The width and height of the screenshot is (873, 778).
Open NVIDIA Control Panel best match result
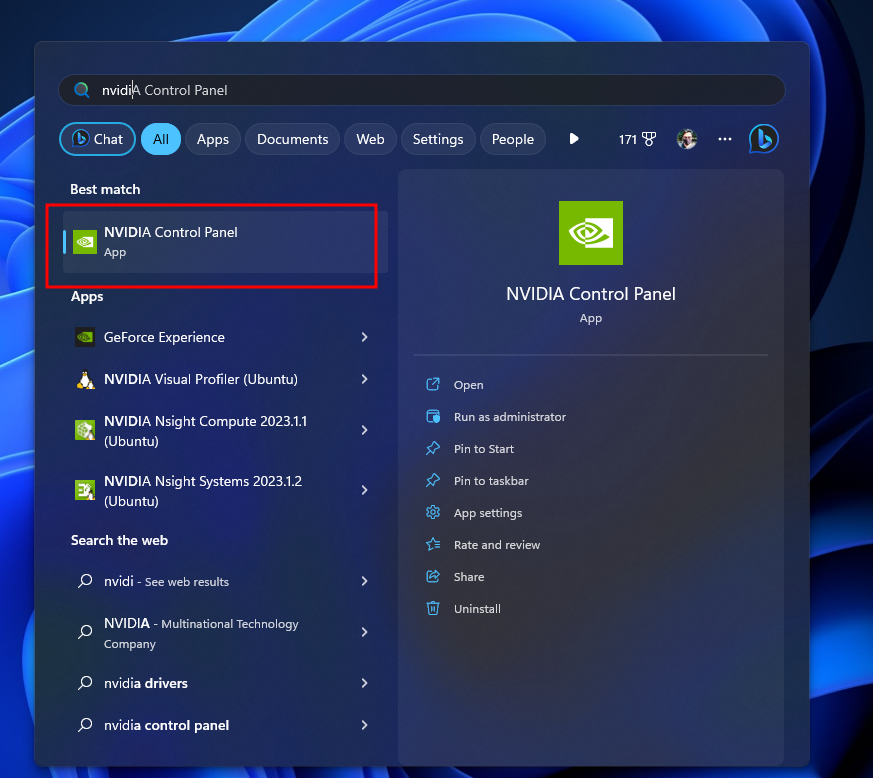point(225,242)
